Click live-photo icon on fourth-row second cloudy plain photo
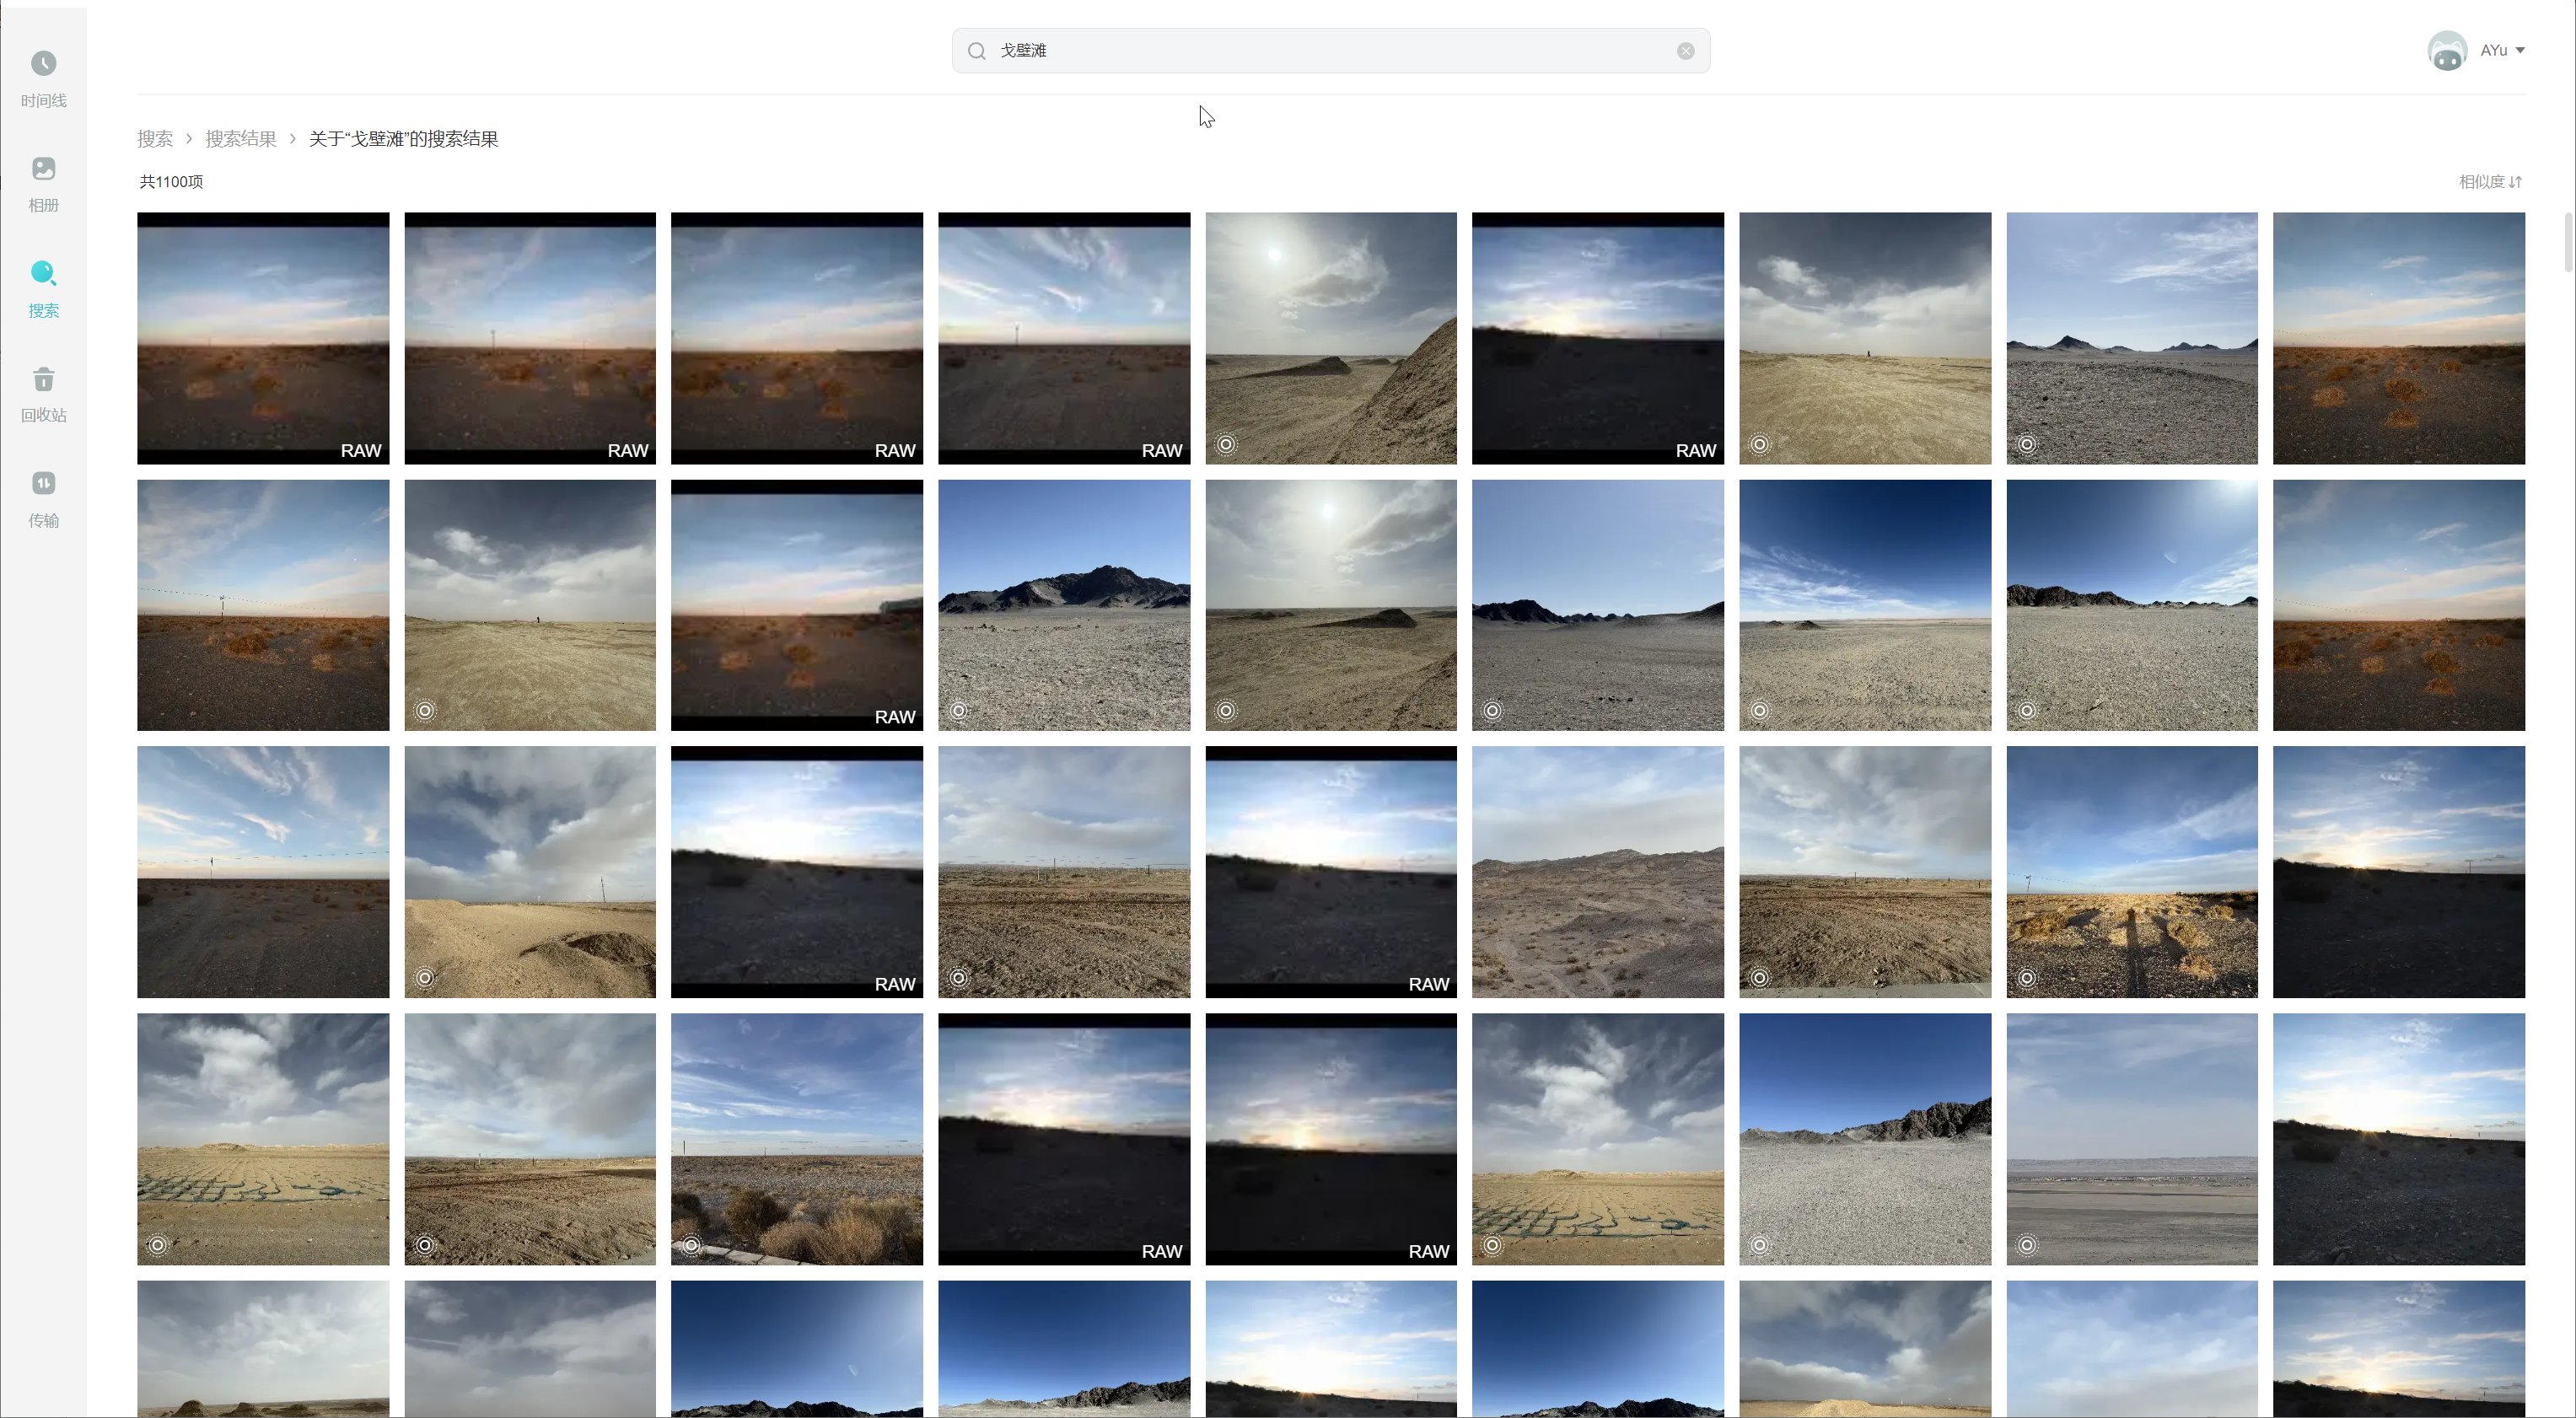The height and width of the screenshot is (1418, 2576). pos(425,1245)
